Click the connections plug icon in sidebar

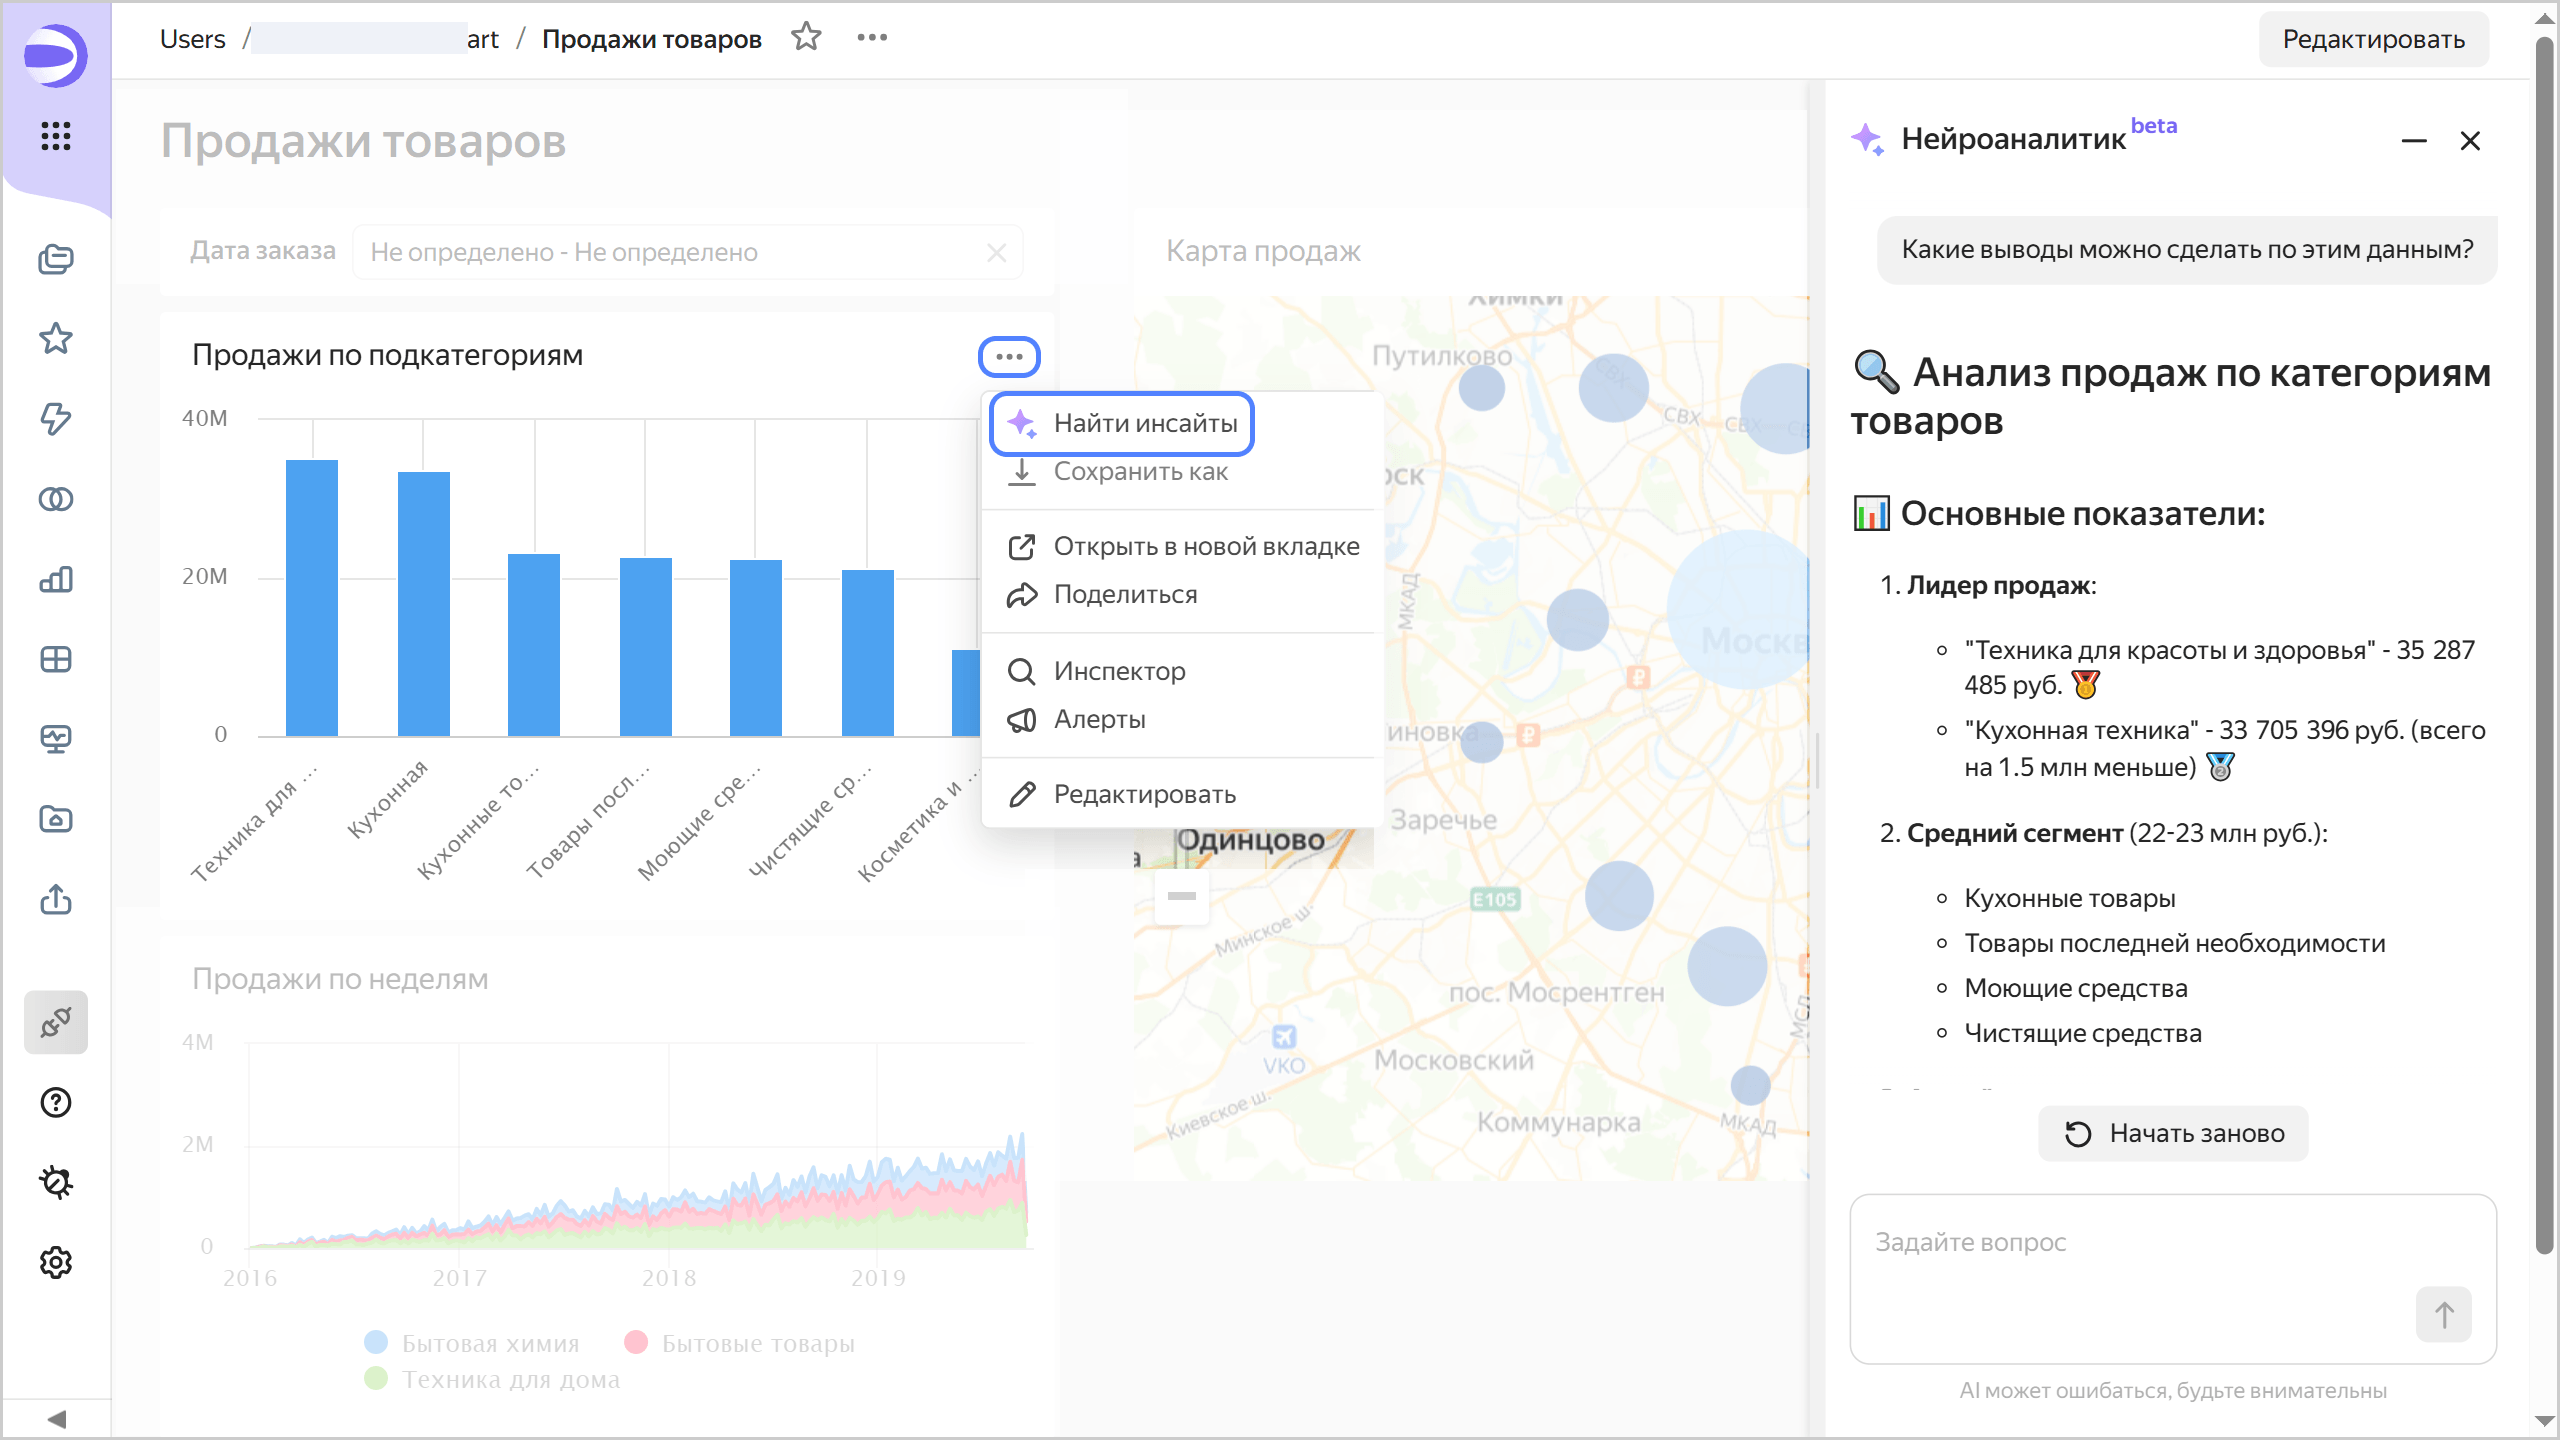click(x=56, y=1022)
